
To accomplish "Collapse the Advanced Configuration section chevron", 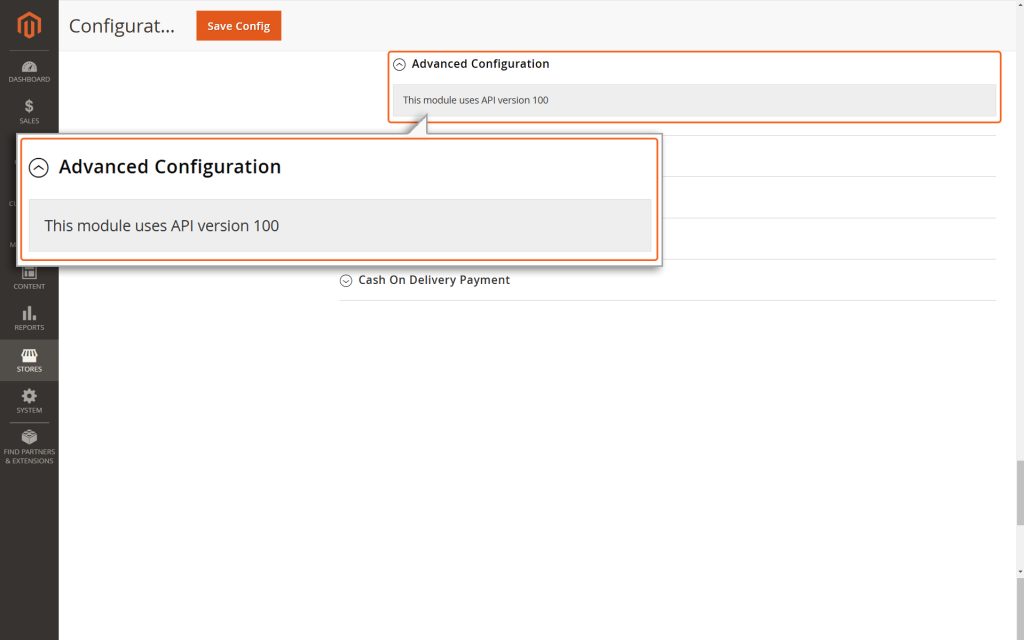I will [x=398, y=63].
